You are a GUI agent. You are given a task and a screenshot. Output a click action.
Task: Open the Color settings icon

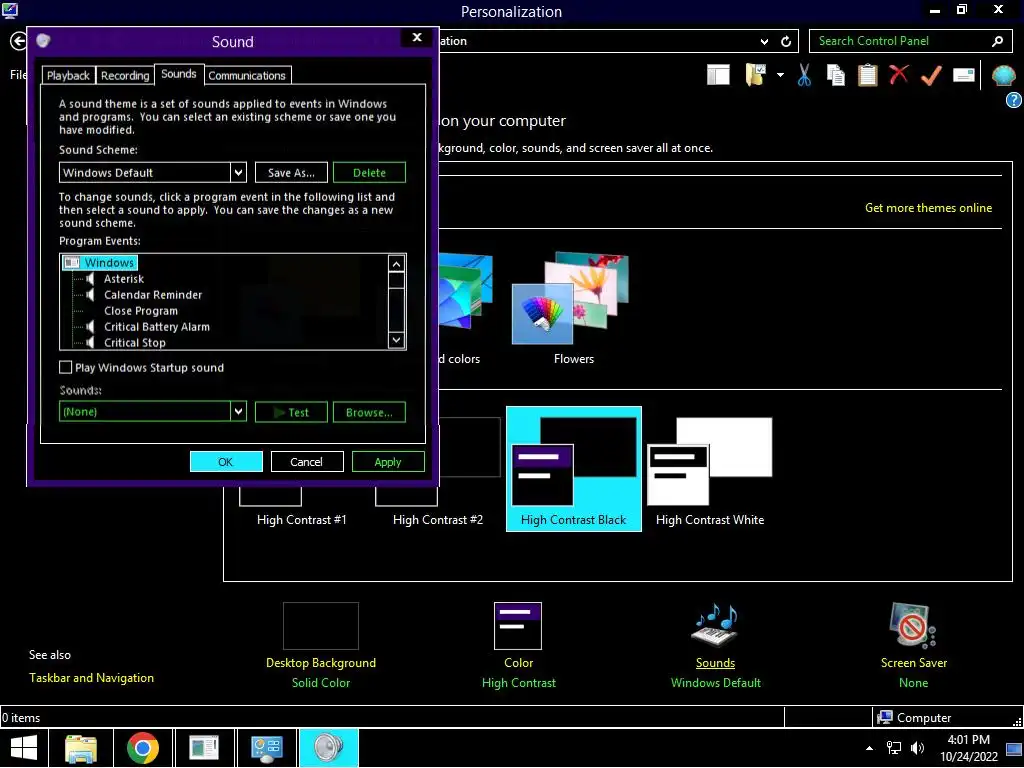tap(518, 626)
